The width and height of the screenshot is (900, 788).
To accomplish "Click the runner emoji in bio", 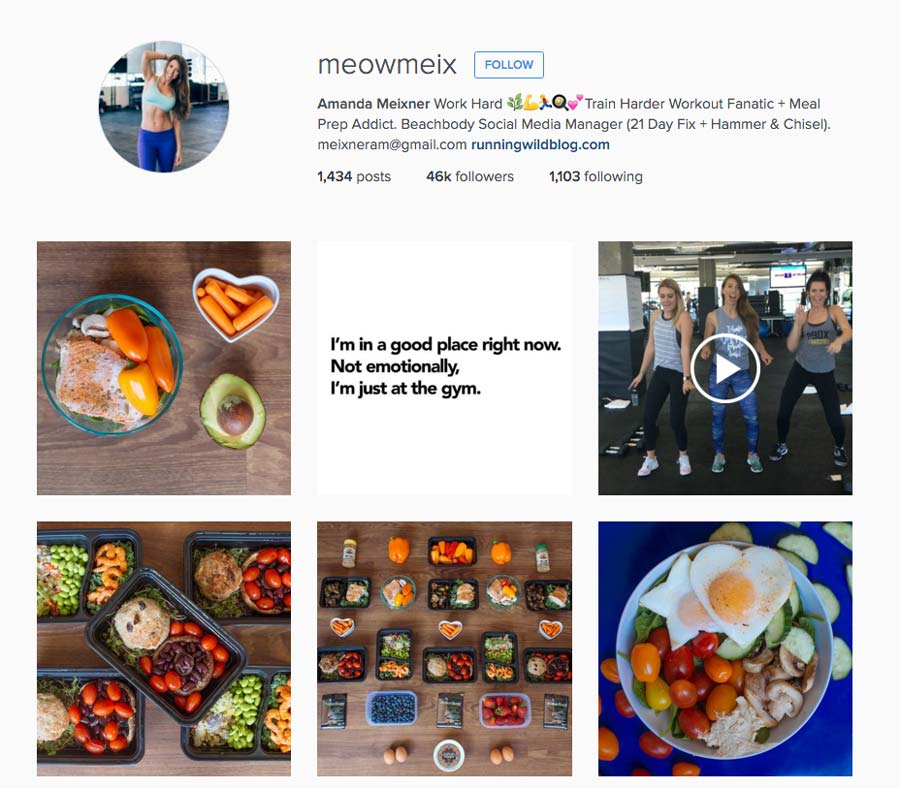I will tap(545, 102).
